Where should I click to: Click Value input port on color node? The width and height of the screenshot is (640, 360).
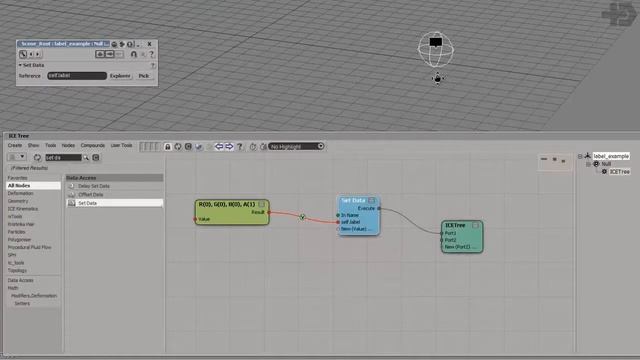195,220
